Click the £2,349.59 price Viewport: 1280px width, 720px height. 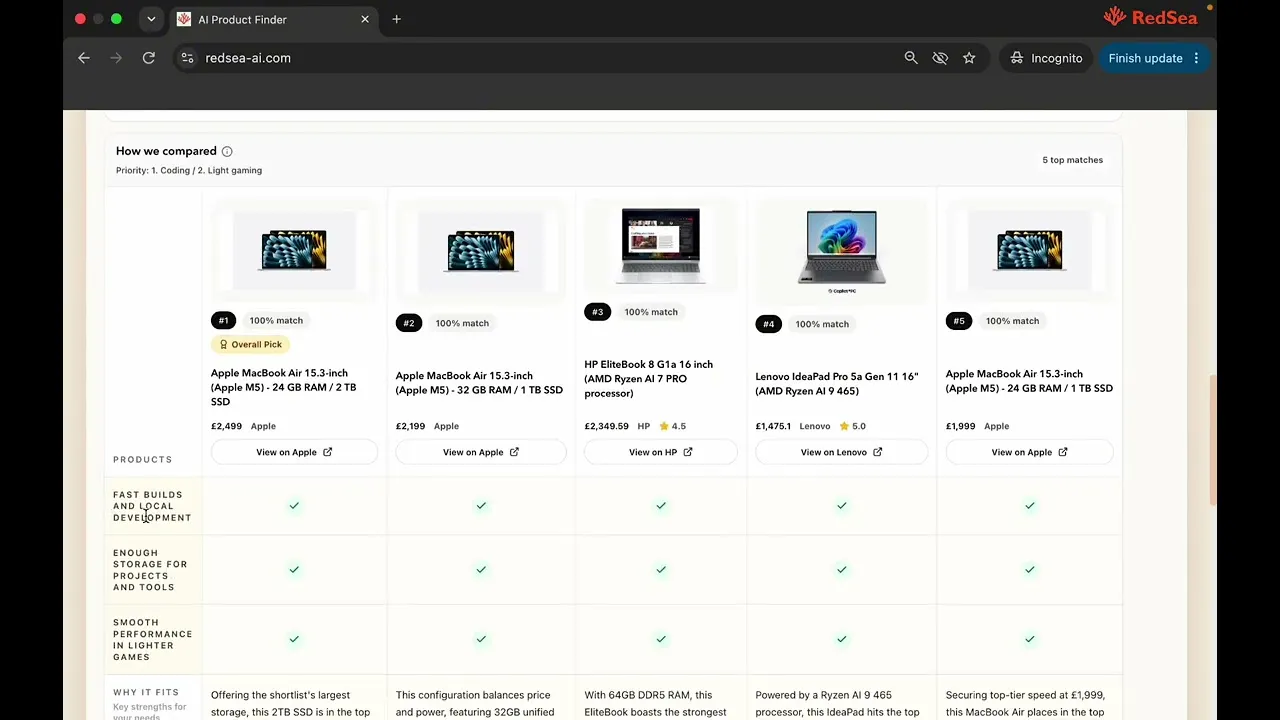click(607, 426)
